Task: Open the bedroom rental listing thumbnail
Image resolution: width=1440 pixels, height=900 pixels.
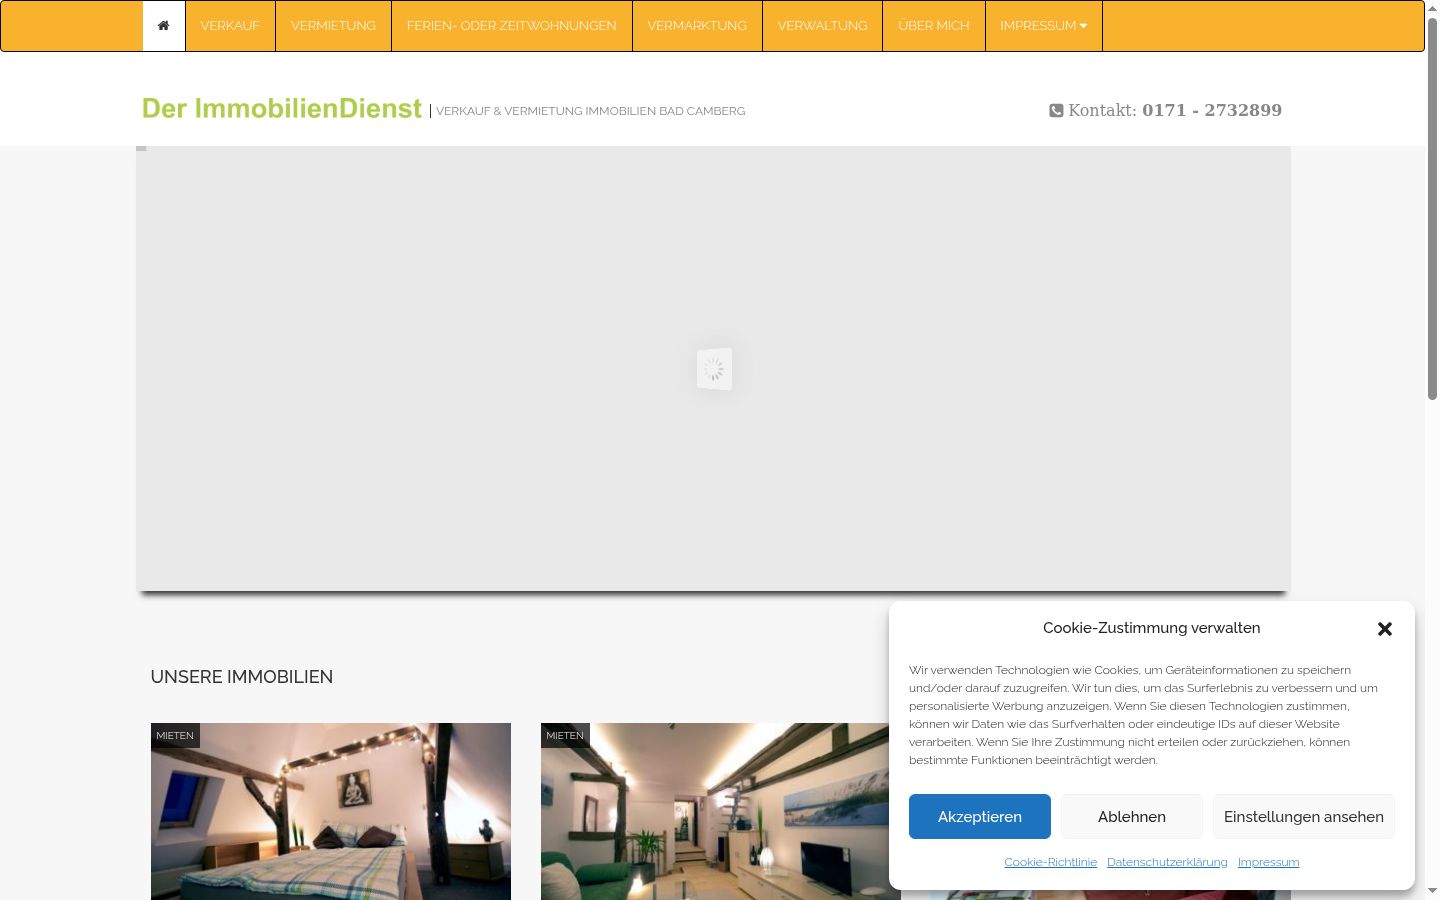Action: tap(331, 811)
